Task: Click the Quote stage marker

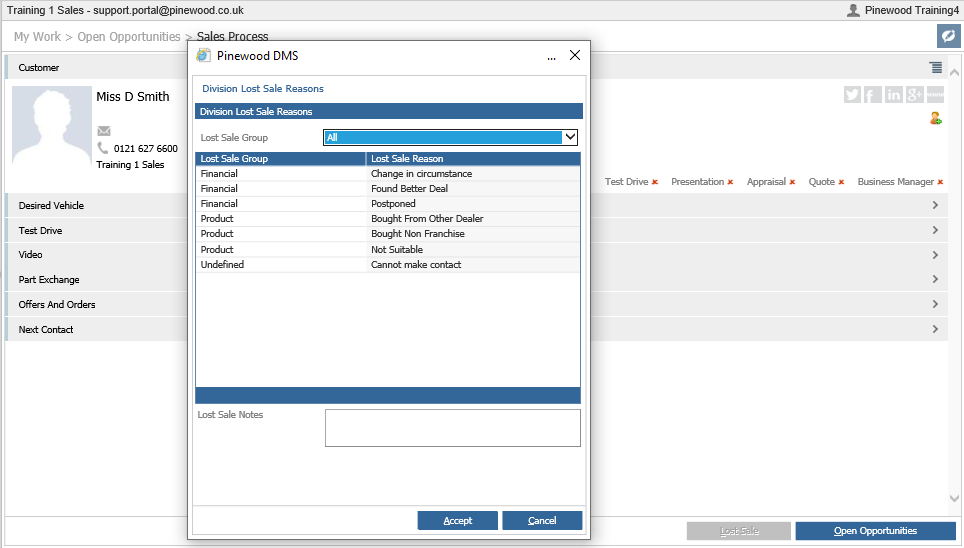Action: (826, 181)
